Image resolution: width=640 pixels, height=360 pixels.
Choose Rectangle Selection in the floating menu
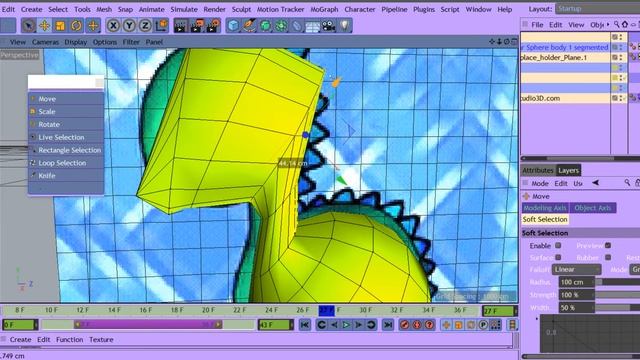pyautogui.click(x=66, y=150)
